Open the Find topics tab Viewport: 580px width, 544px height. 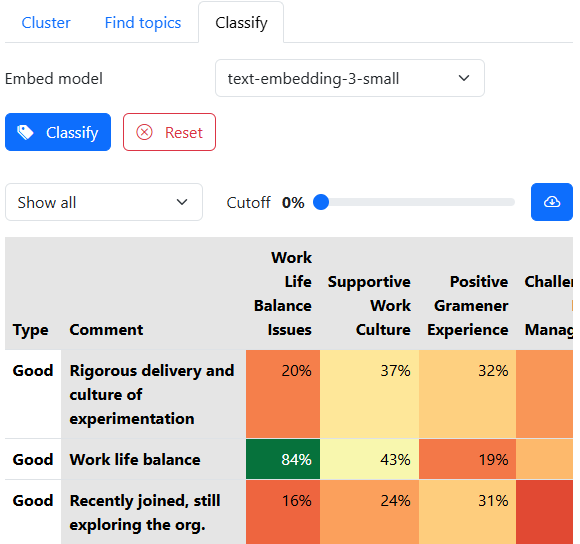(x=143, y=23)
